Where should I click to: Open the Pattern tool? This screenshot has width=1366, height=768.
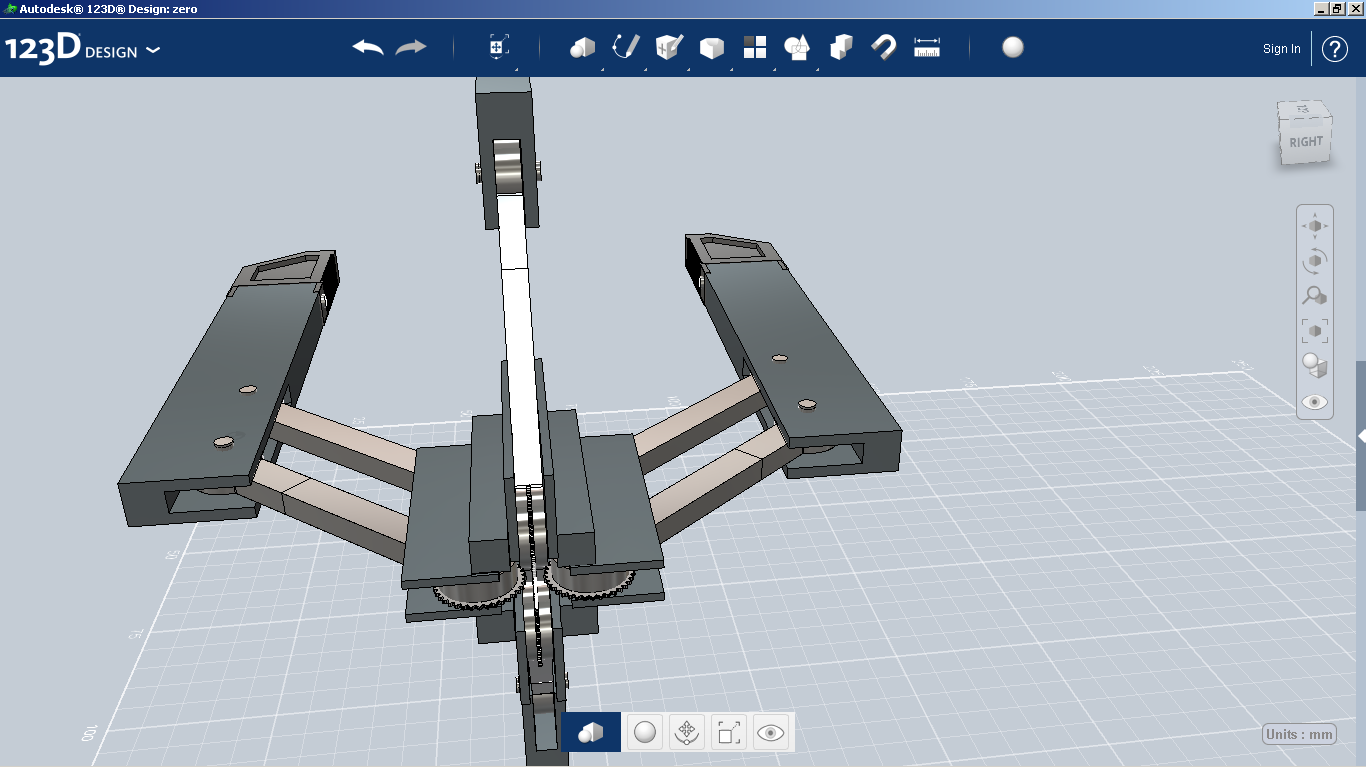pos(755,47)
